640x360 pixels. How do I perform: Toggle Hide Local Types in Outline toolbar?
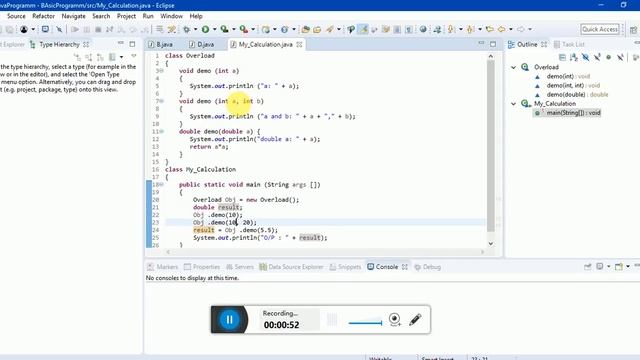(620, 57)
